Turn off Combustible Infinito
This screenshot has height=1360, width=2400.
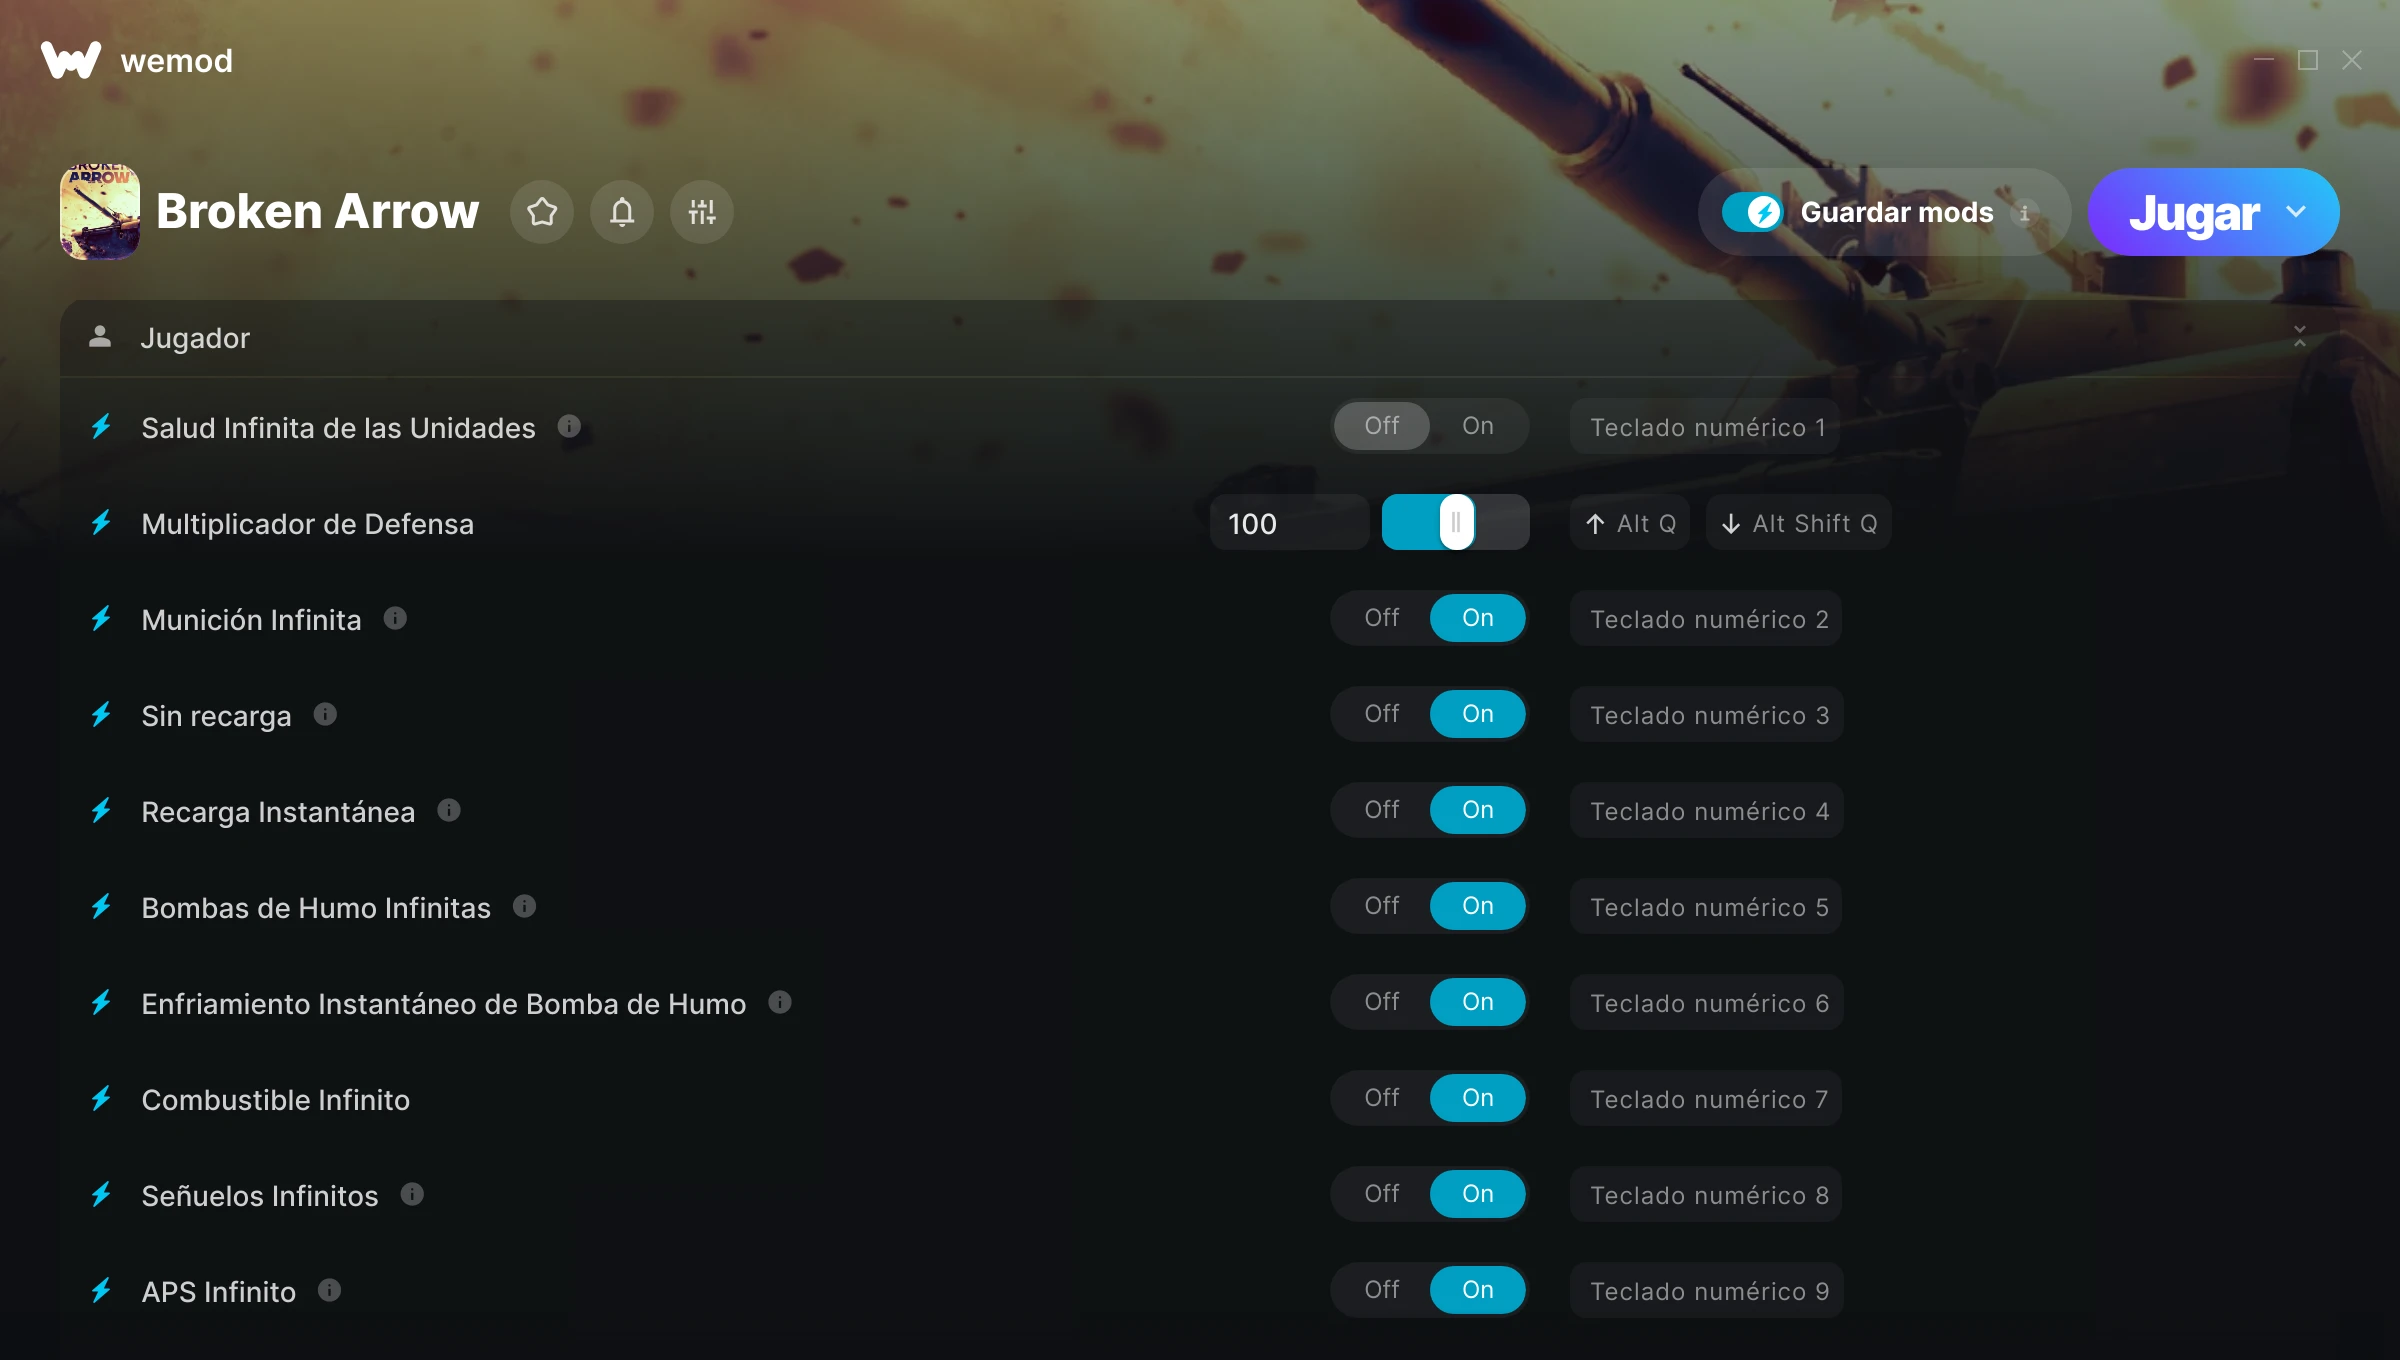[x=1382, y=1098]
